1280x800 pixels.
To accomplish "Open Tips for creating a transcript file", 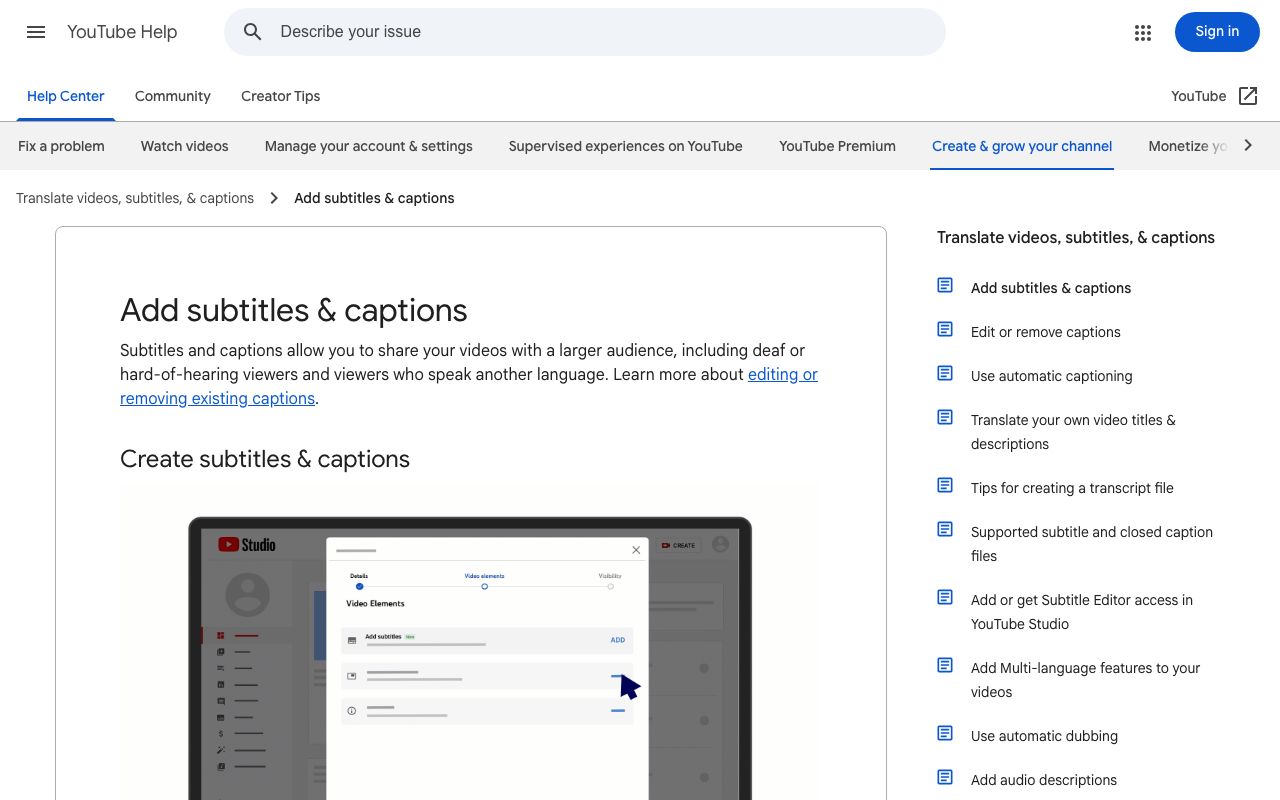I will pyautogui.click(x=1072, y=488).
